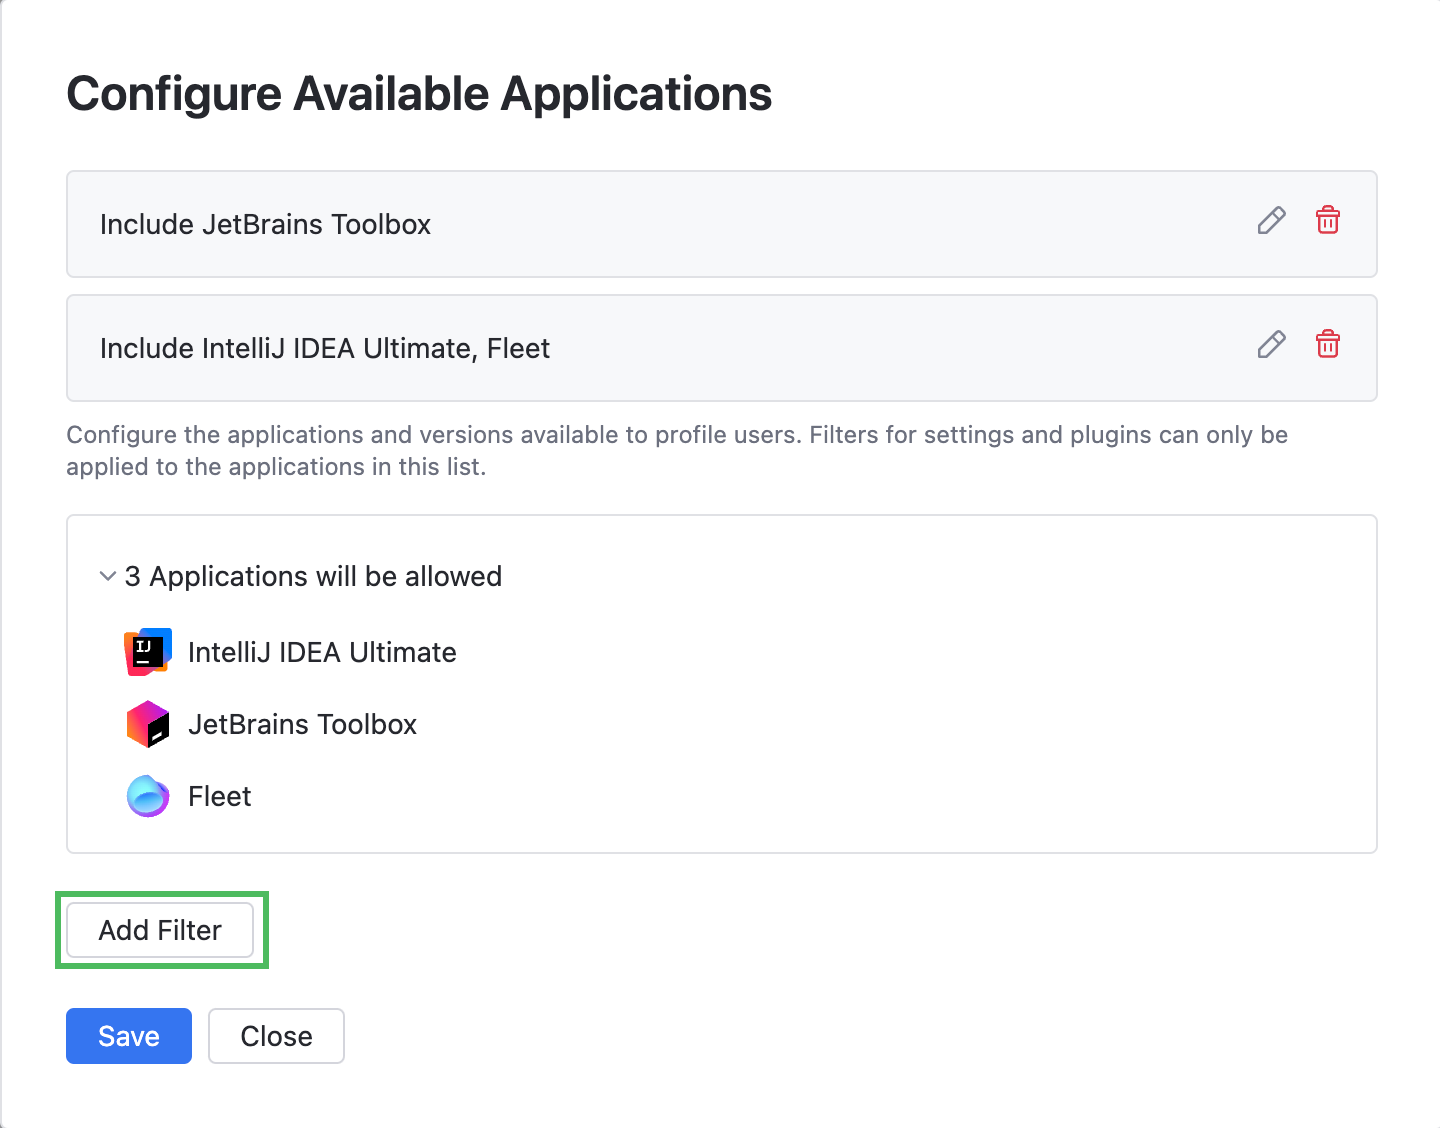This screenshot has height=1128, width=1440.
Task: Collapse the allowed applications list chevron
Action: pyautogui.click(x=108, y=576)
